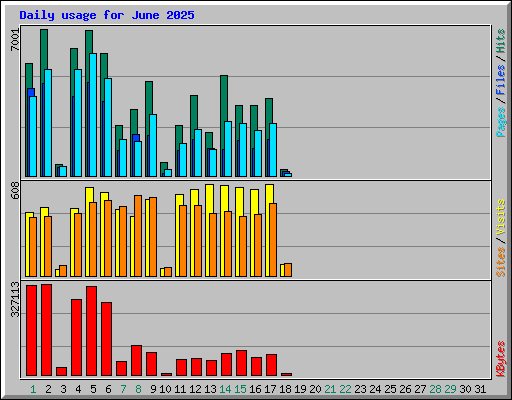Image resolution: width=512 pixels, height=400 pixels.
Task: Click the orange sites bar for day 11
Action: pos(183,241)
